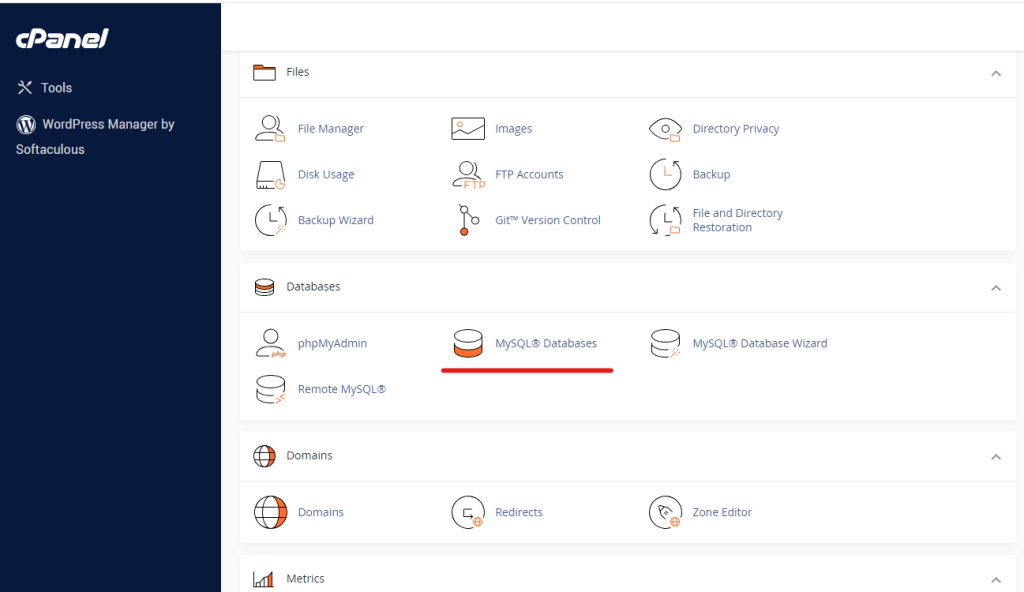This screenshot has height=592, width=1024.
Task: Click the Remote MySQL link
Action: pyautogui.click(x=341, y=389)
